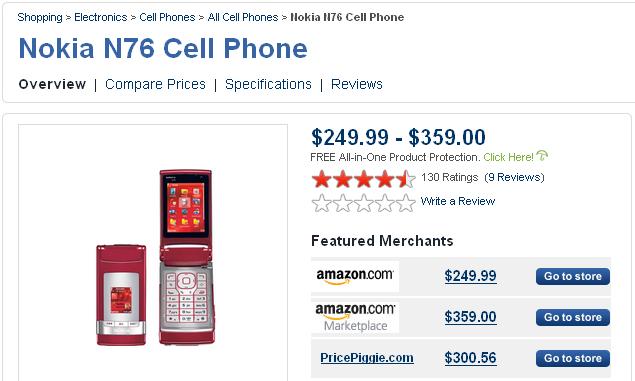Click the green umbrella protection icon

(x=542, y=155)
